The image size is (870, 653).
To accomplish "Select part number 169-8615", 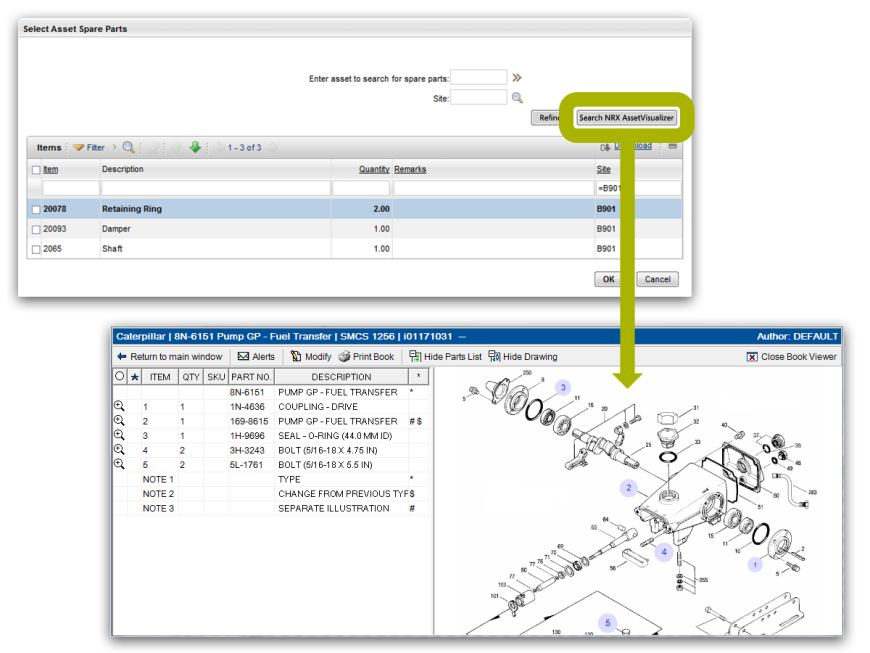I will click(x=249, y=421).
